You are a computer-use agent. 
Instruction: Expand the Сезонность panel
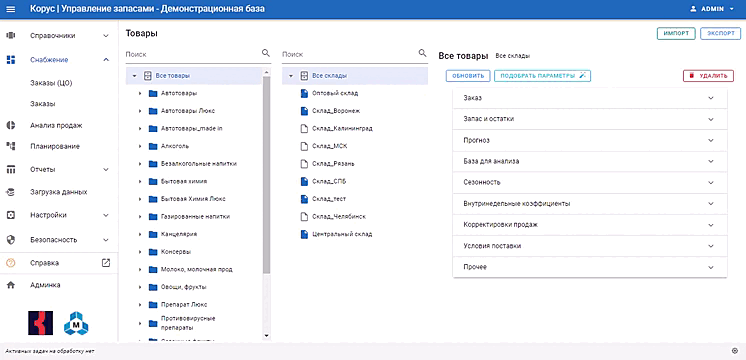coord(590,182)
